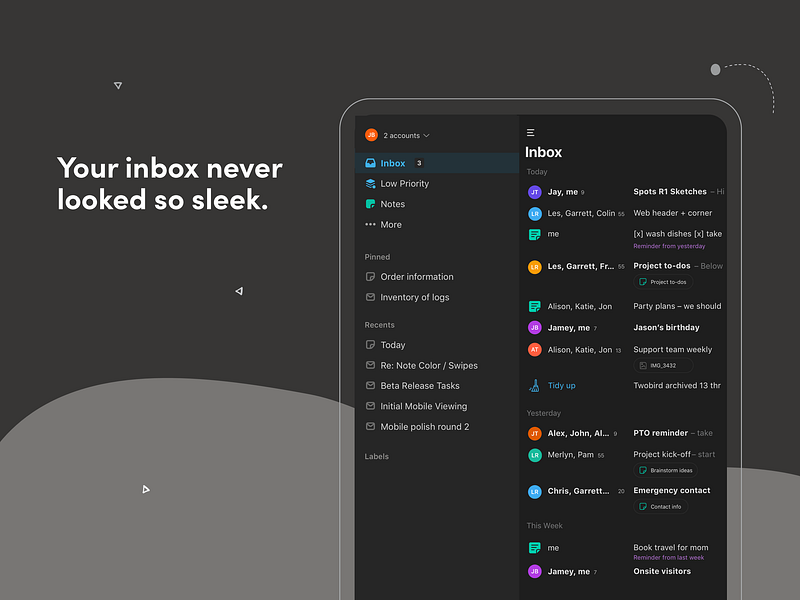
Task: Open the Spots R1 Sketches thread from Jay
Action: [x=625, y=192]
